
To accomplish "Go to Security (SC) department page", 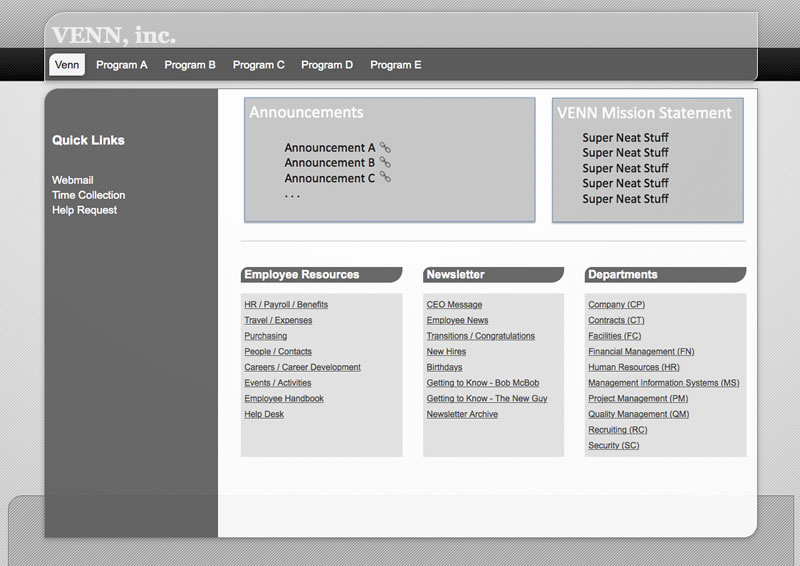I will [614, 446].
